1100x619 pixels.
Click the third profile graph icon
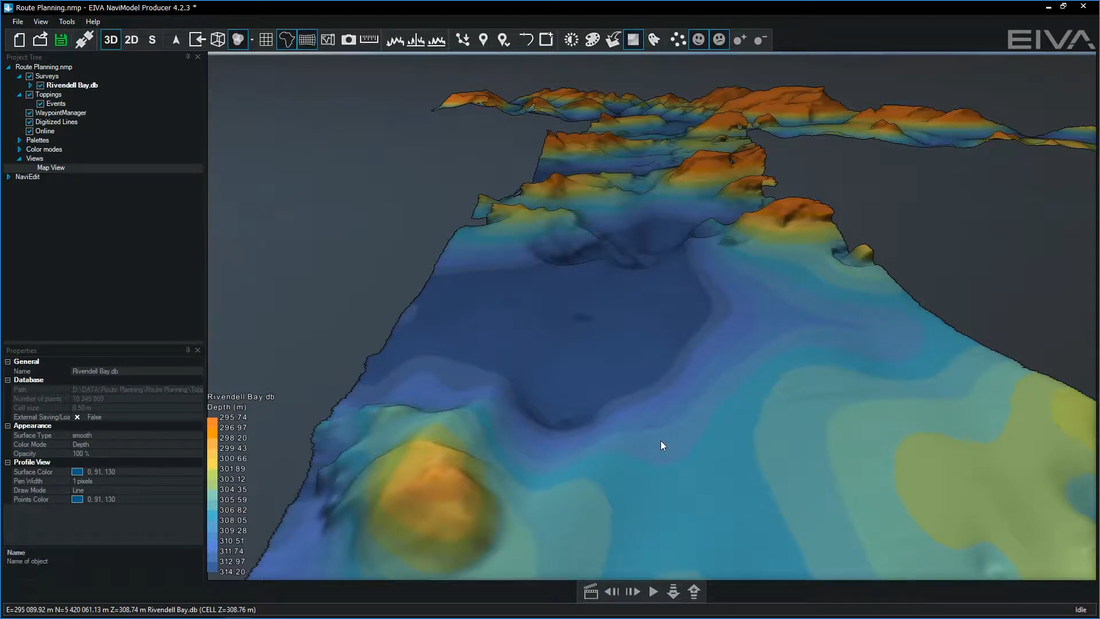[x=437, y=40]
